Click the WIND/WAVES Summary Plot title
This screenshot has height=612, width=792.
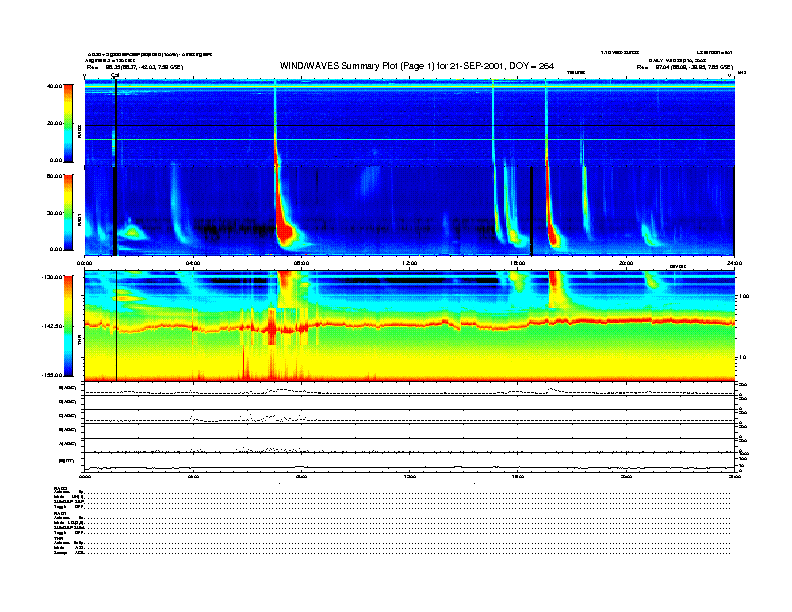[x=417, y=66]
